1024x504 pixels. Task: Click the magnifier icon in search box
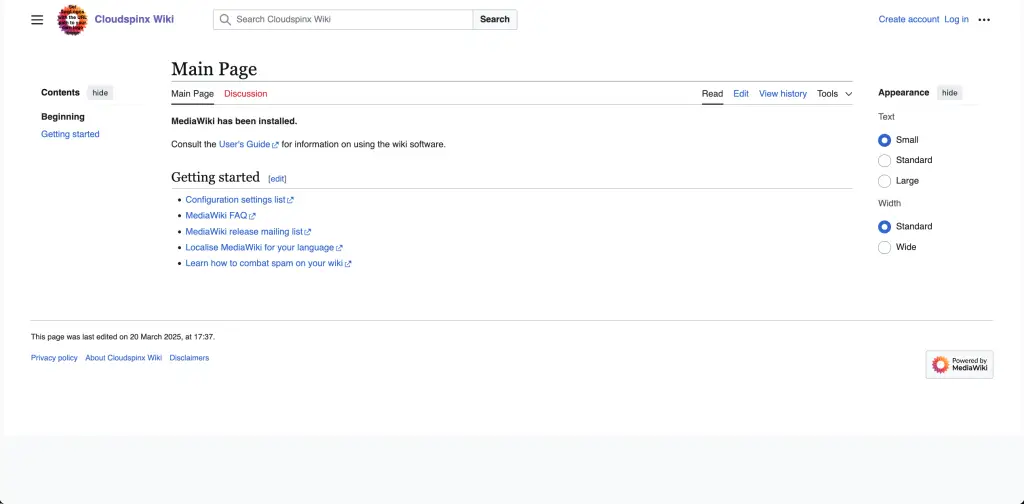pyautogui.click(x=225, y=20)
